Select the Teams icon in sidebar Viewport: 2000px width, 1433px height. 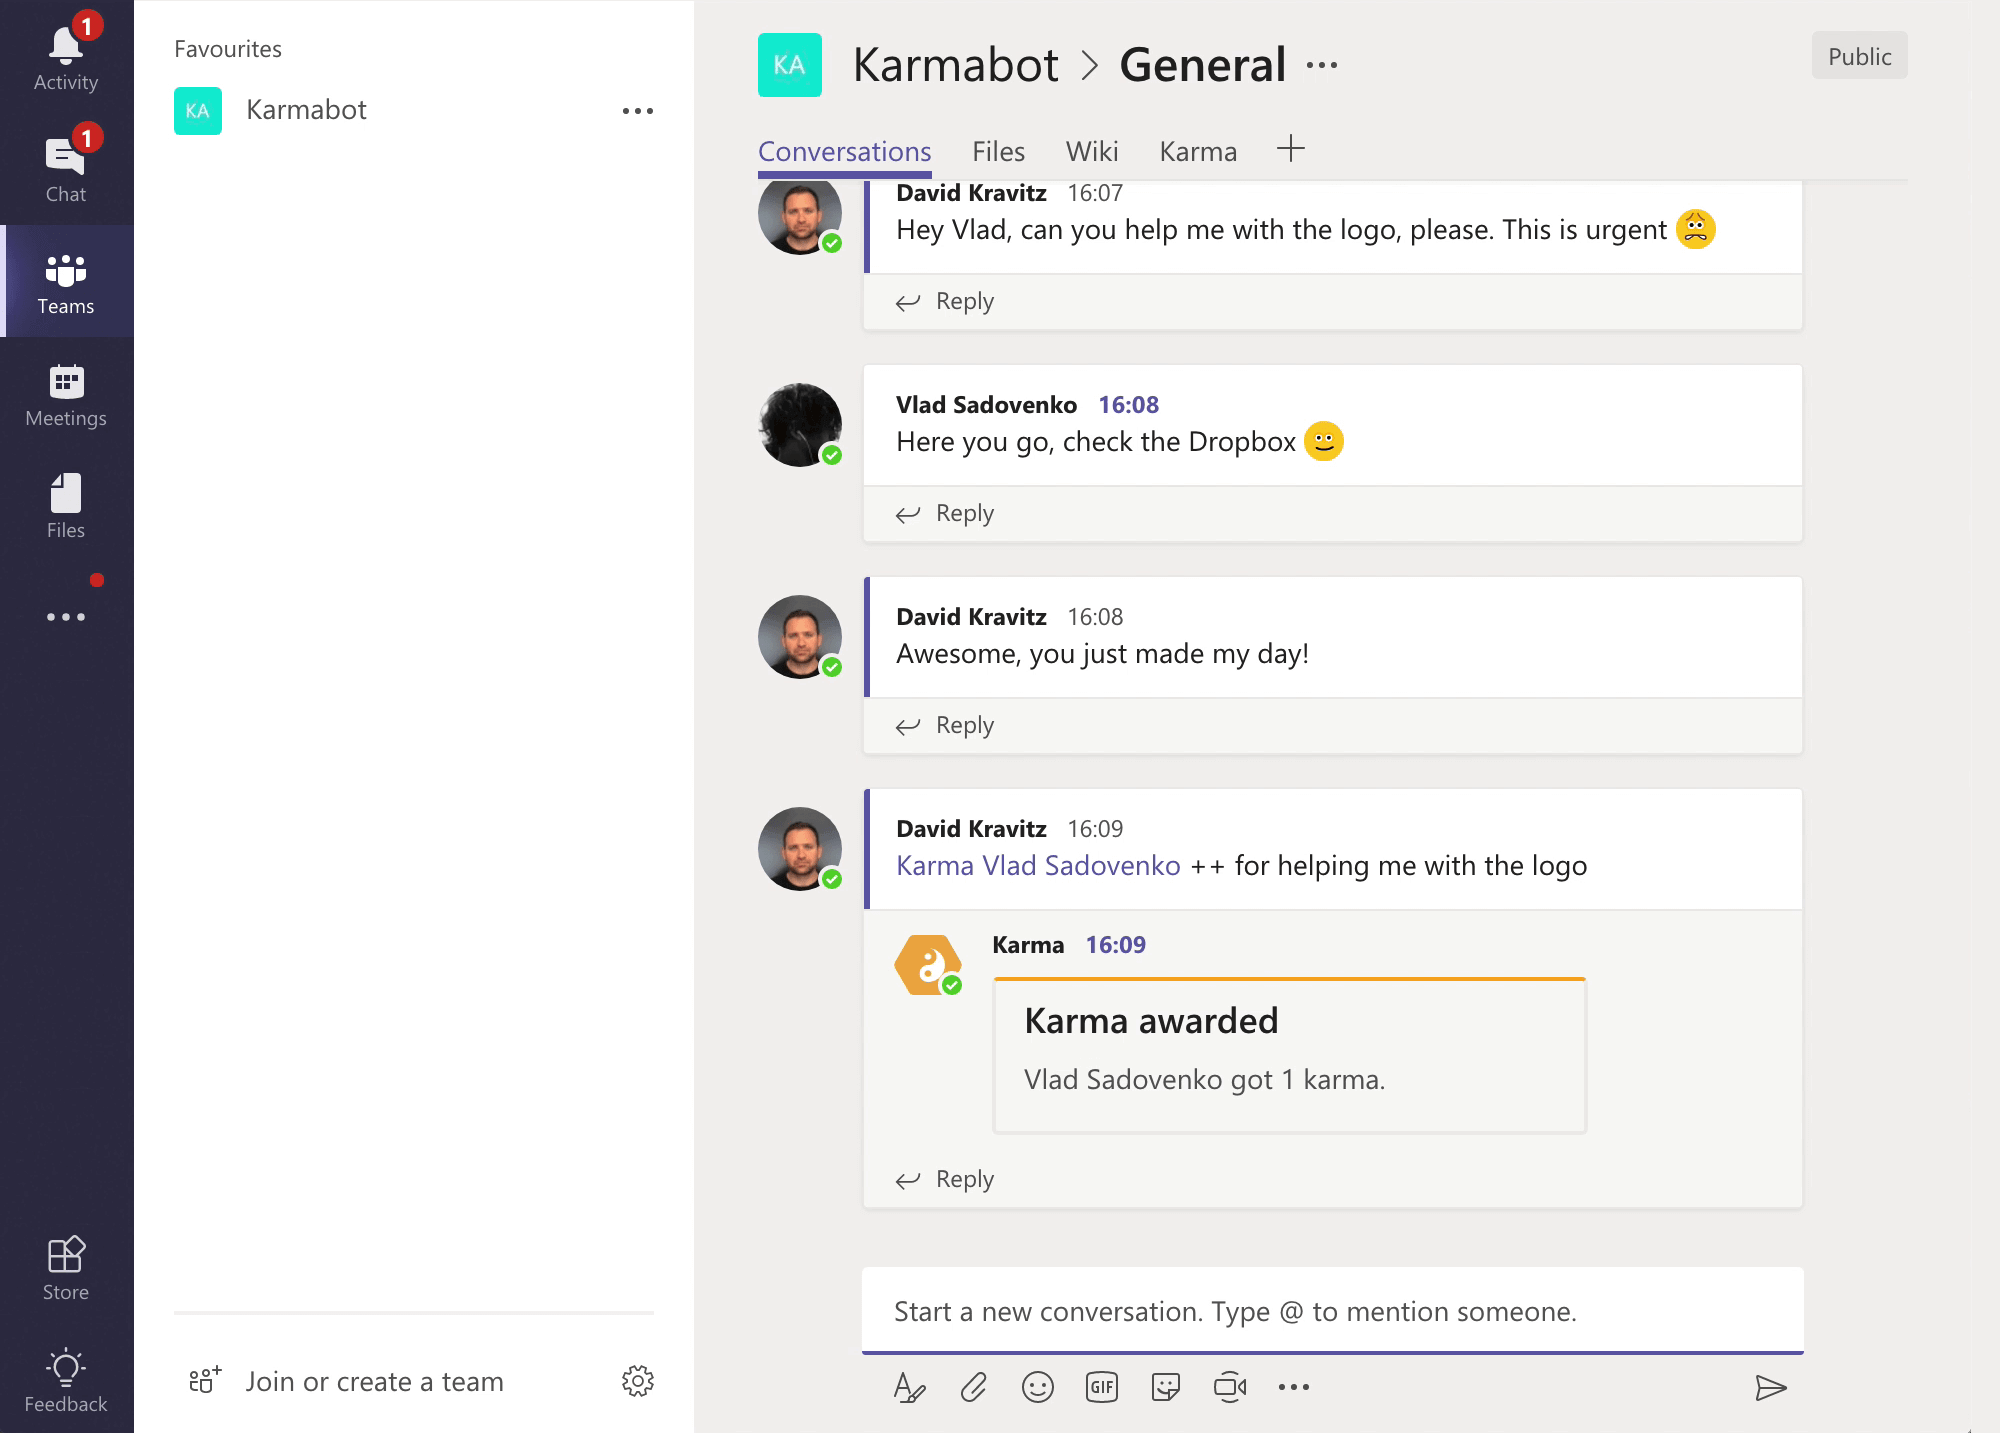pyautogui.click(x=67, y=281)
